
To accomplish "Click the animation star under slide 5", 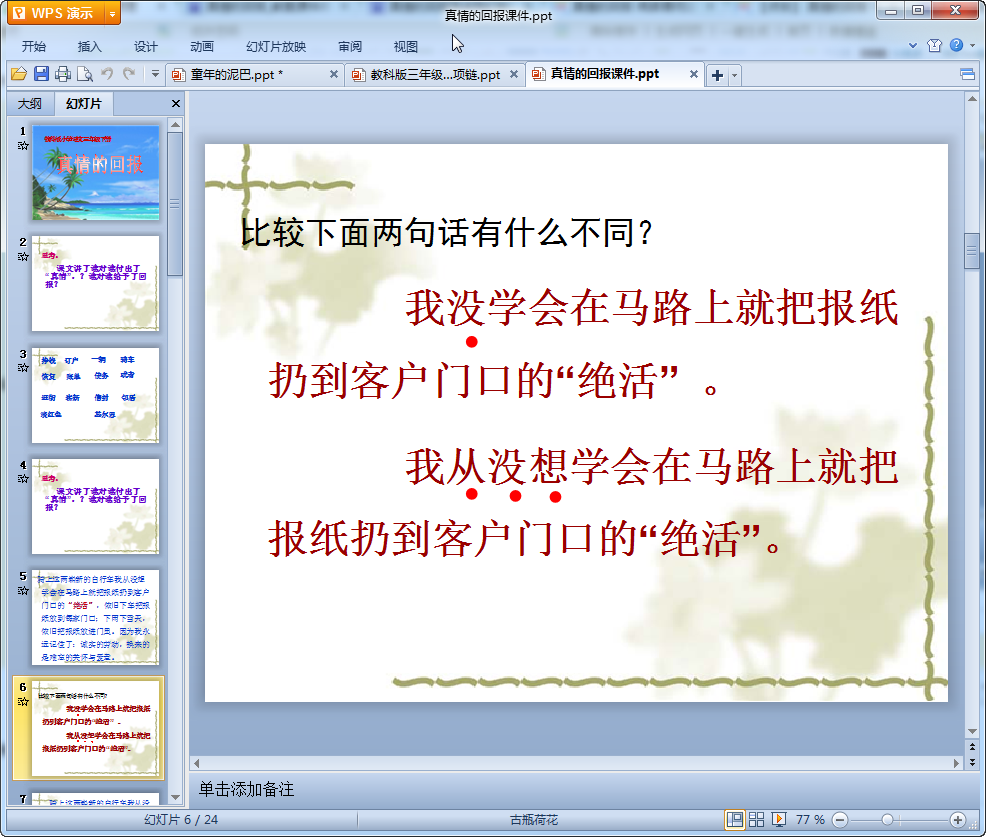I will pos(23,590).
